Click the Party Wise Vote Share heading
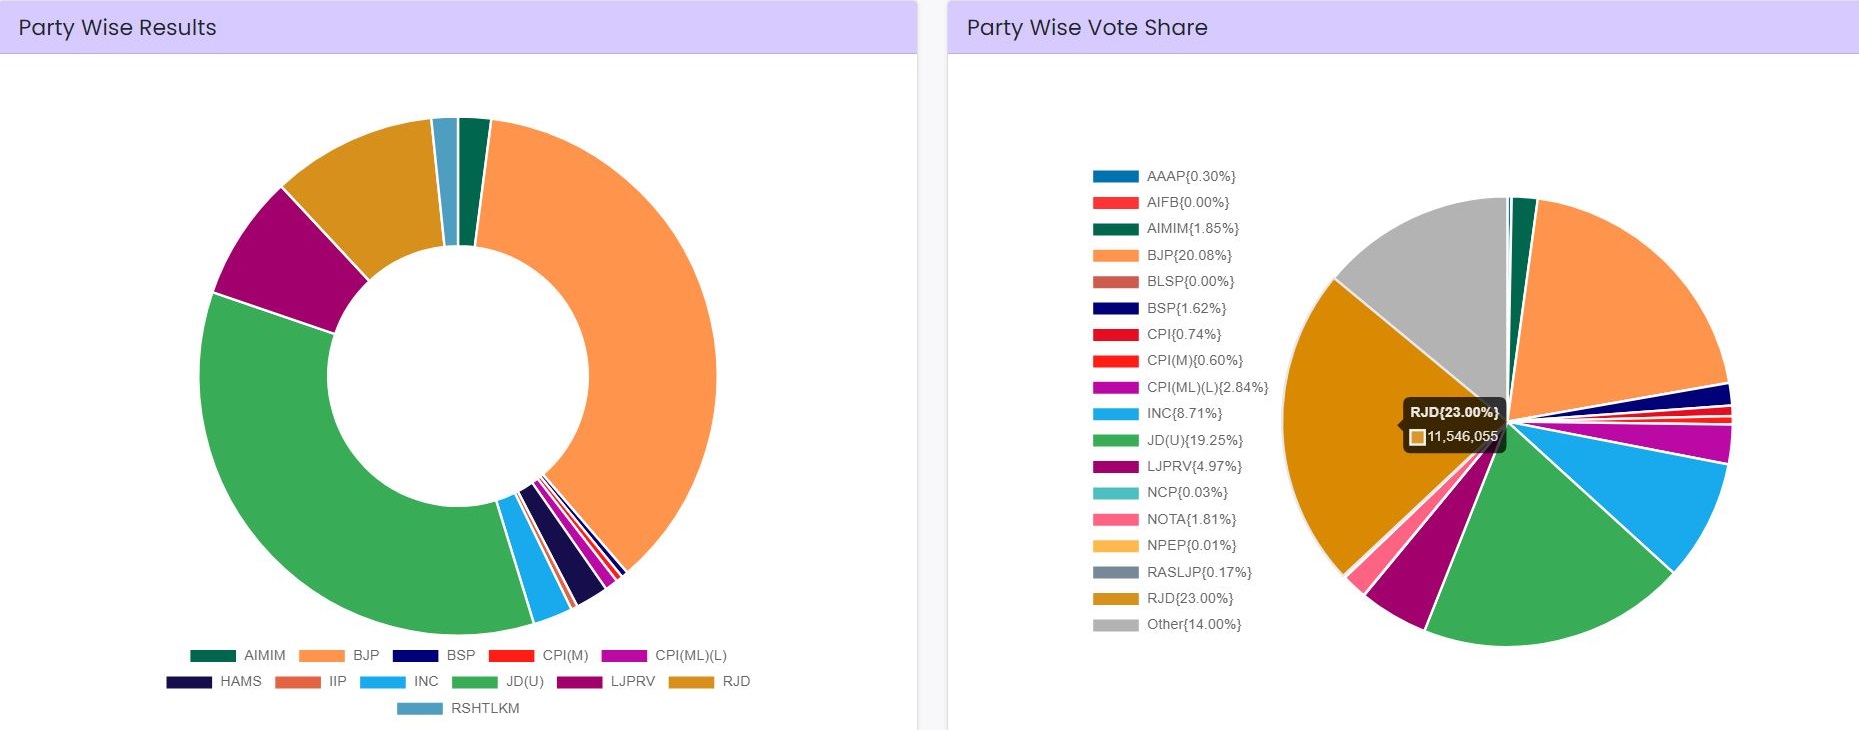The image size is (1859, 730). click(1087, 28)
